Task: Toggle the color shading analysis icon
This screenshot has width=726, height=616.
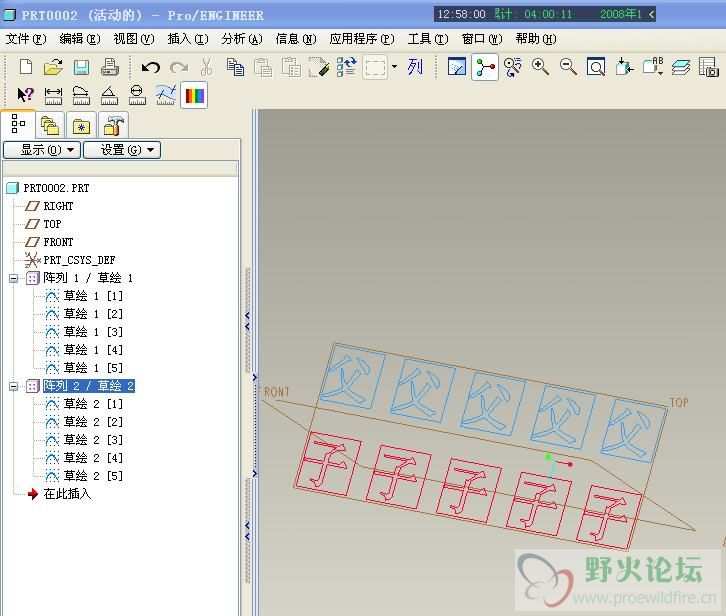Action: pyautogui.click(x=194, y=95)
